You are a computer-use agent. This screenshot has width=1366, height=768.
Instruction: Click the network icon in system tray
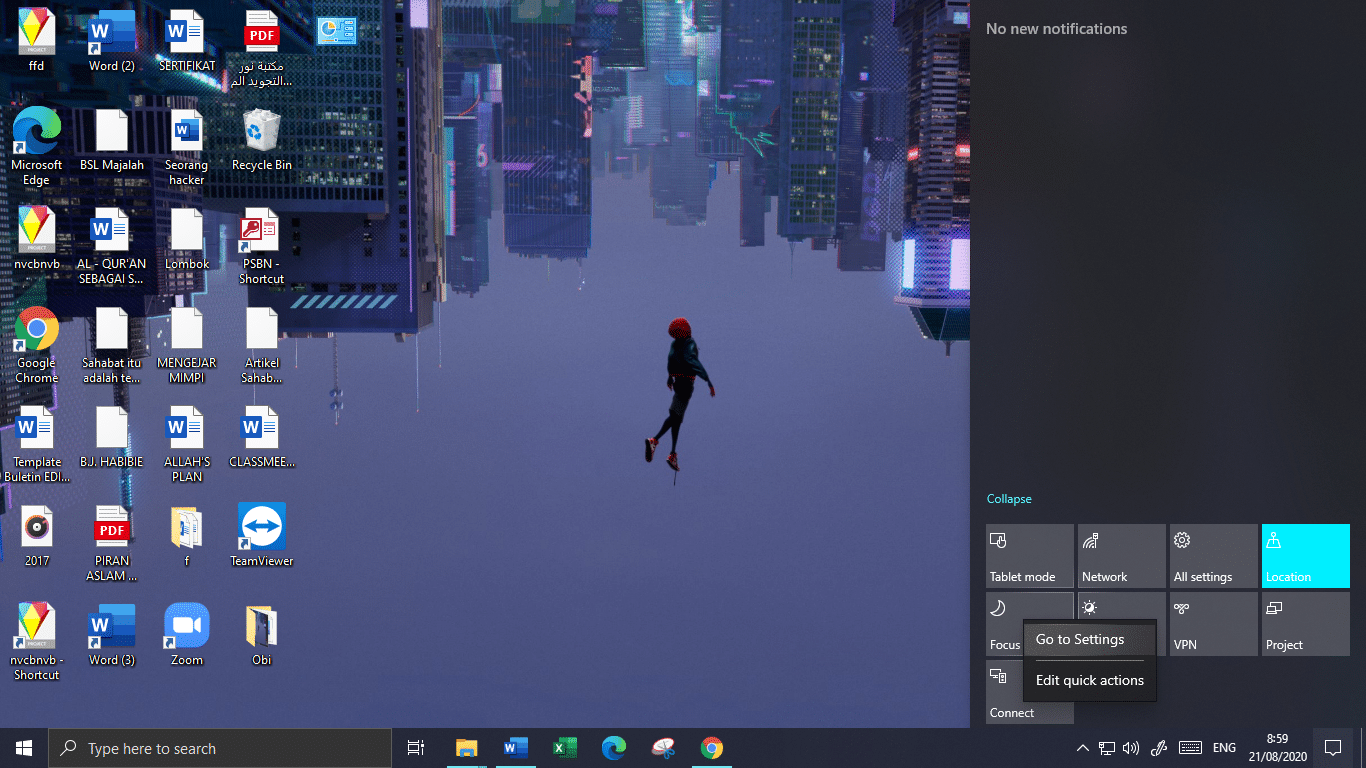1107,748
